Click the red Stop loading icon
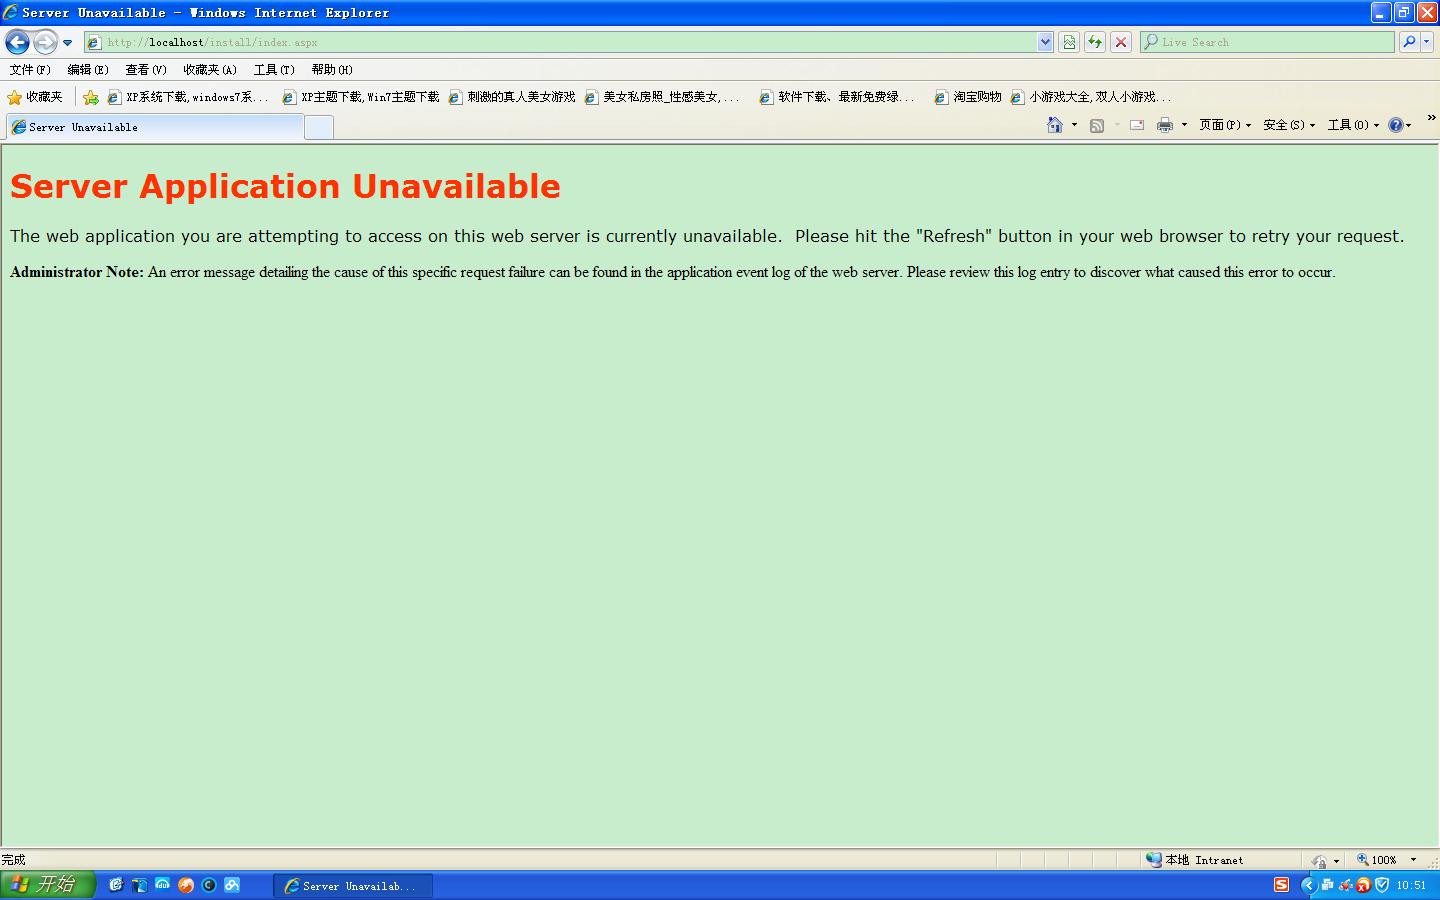1440x900 pixels. (1121, 42)
